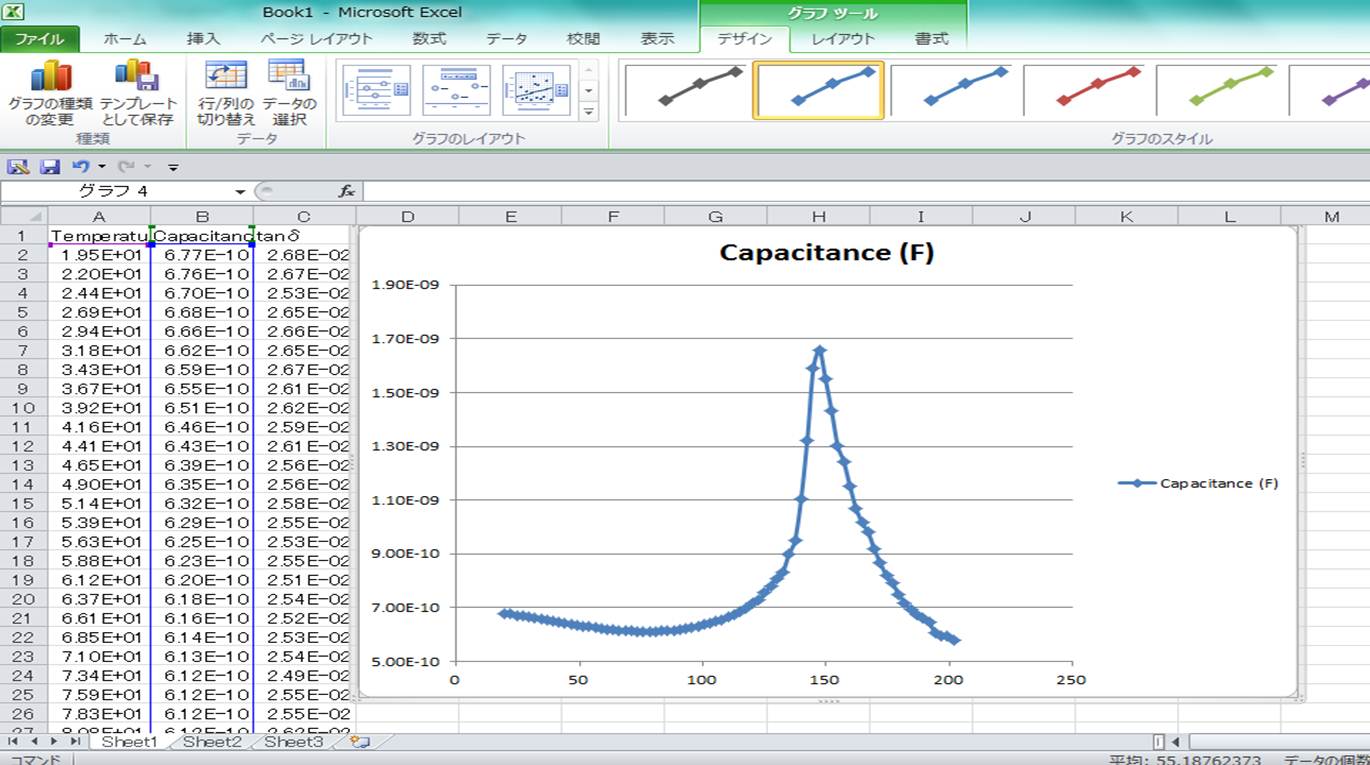This screenshot has width=1370, height=765.
Task: Click the Redo arrow icon
Action: pos(126,167)
